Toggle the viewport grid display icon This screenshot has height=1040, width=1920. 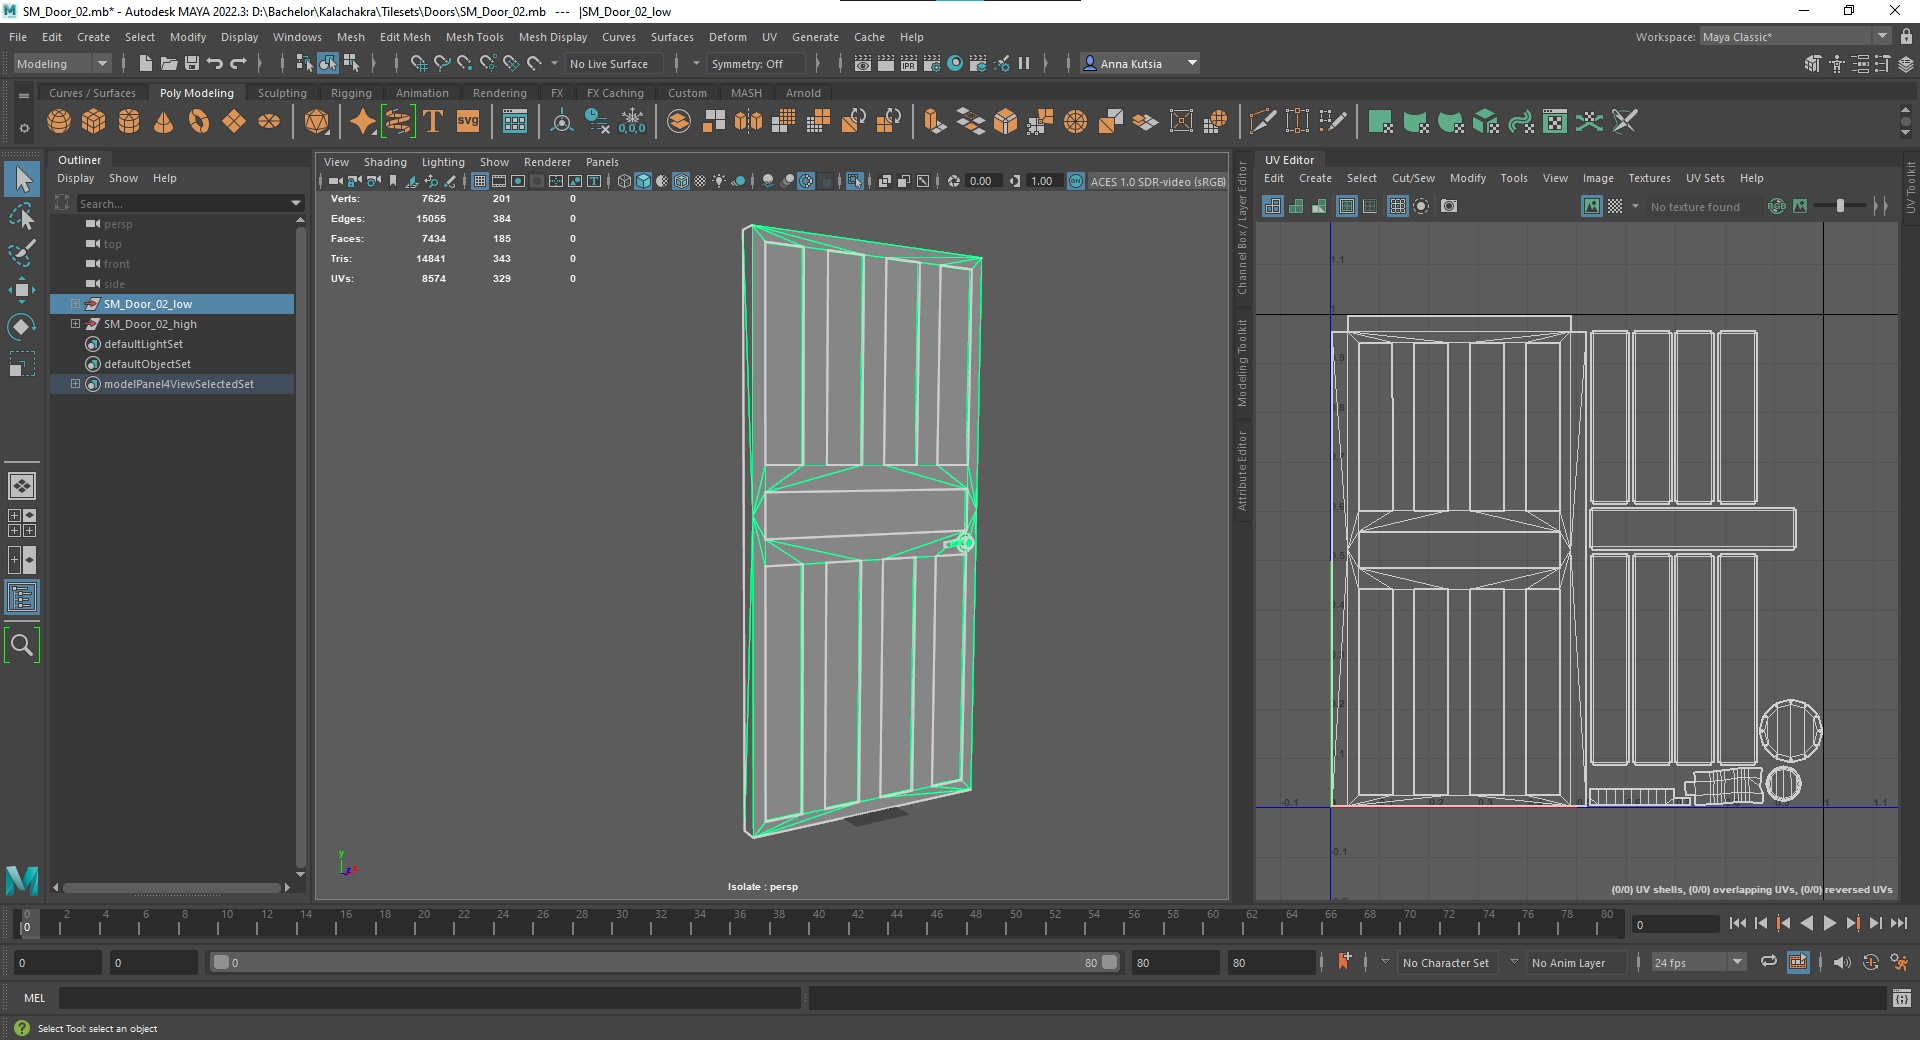480,181
